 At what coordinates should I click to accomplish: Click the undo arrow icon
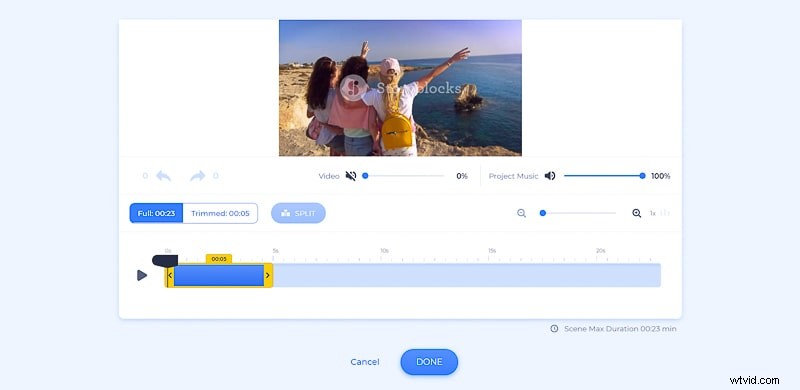pyautogui.click(x=163, y=176)
